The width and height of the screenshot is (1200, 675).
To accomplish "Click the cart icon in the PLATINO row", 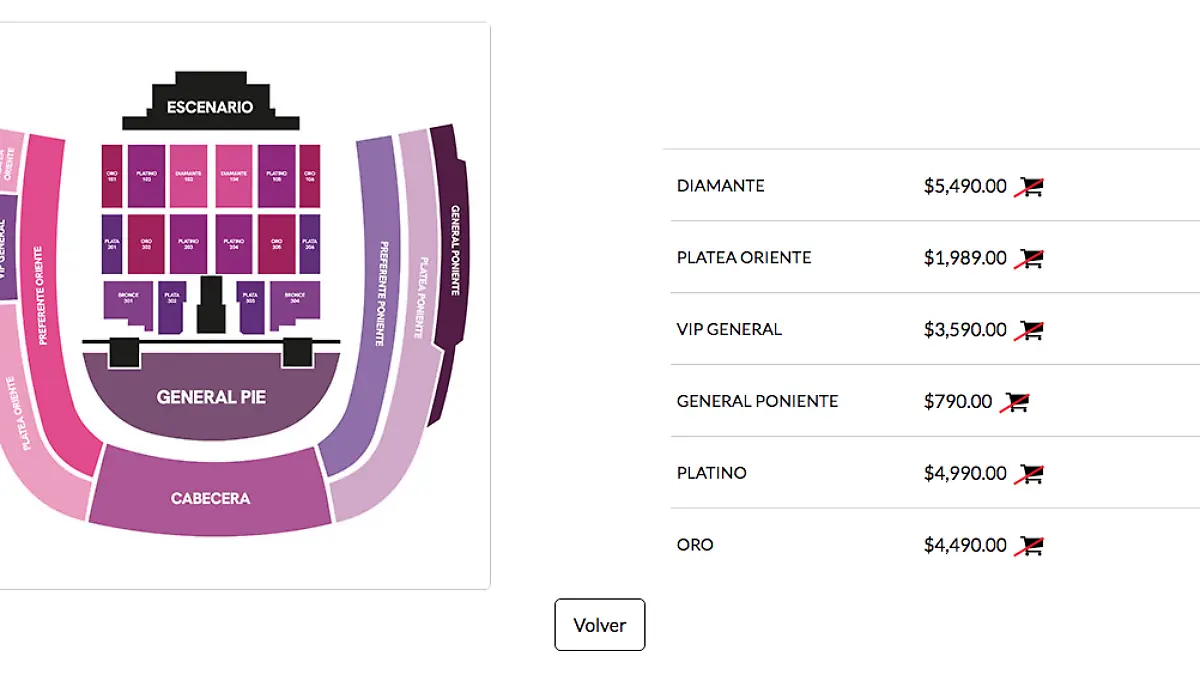I will click(x=1029, y=474).
